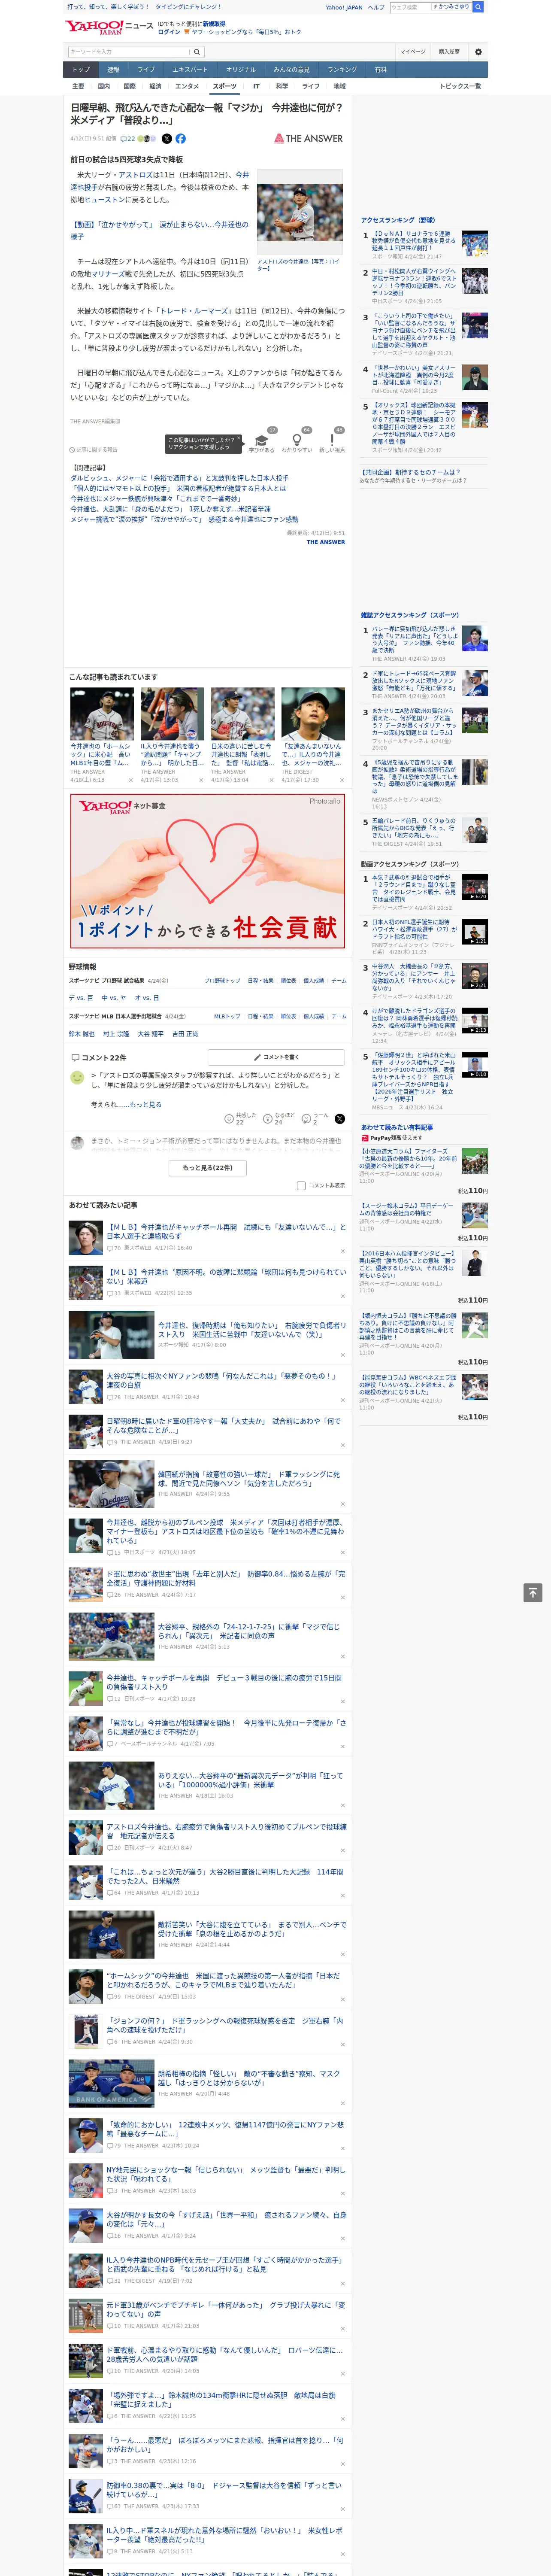The width and height of the screenshot is (551, 2576).
Task: Share the top comment on X
Action: (x=340, y=1119)
